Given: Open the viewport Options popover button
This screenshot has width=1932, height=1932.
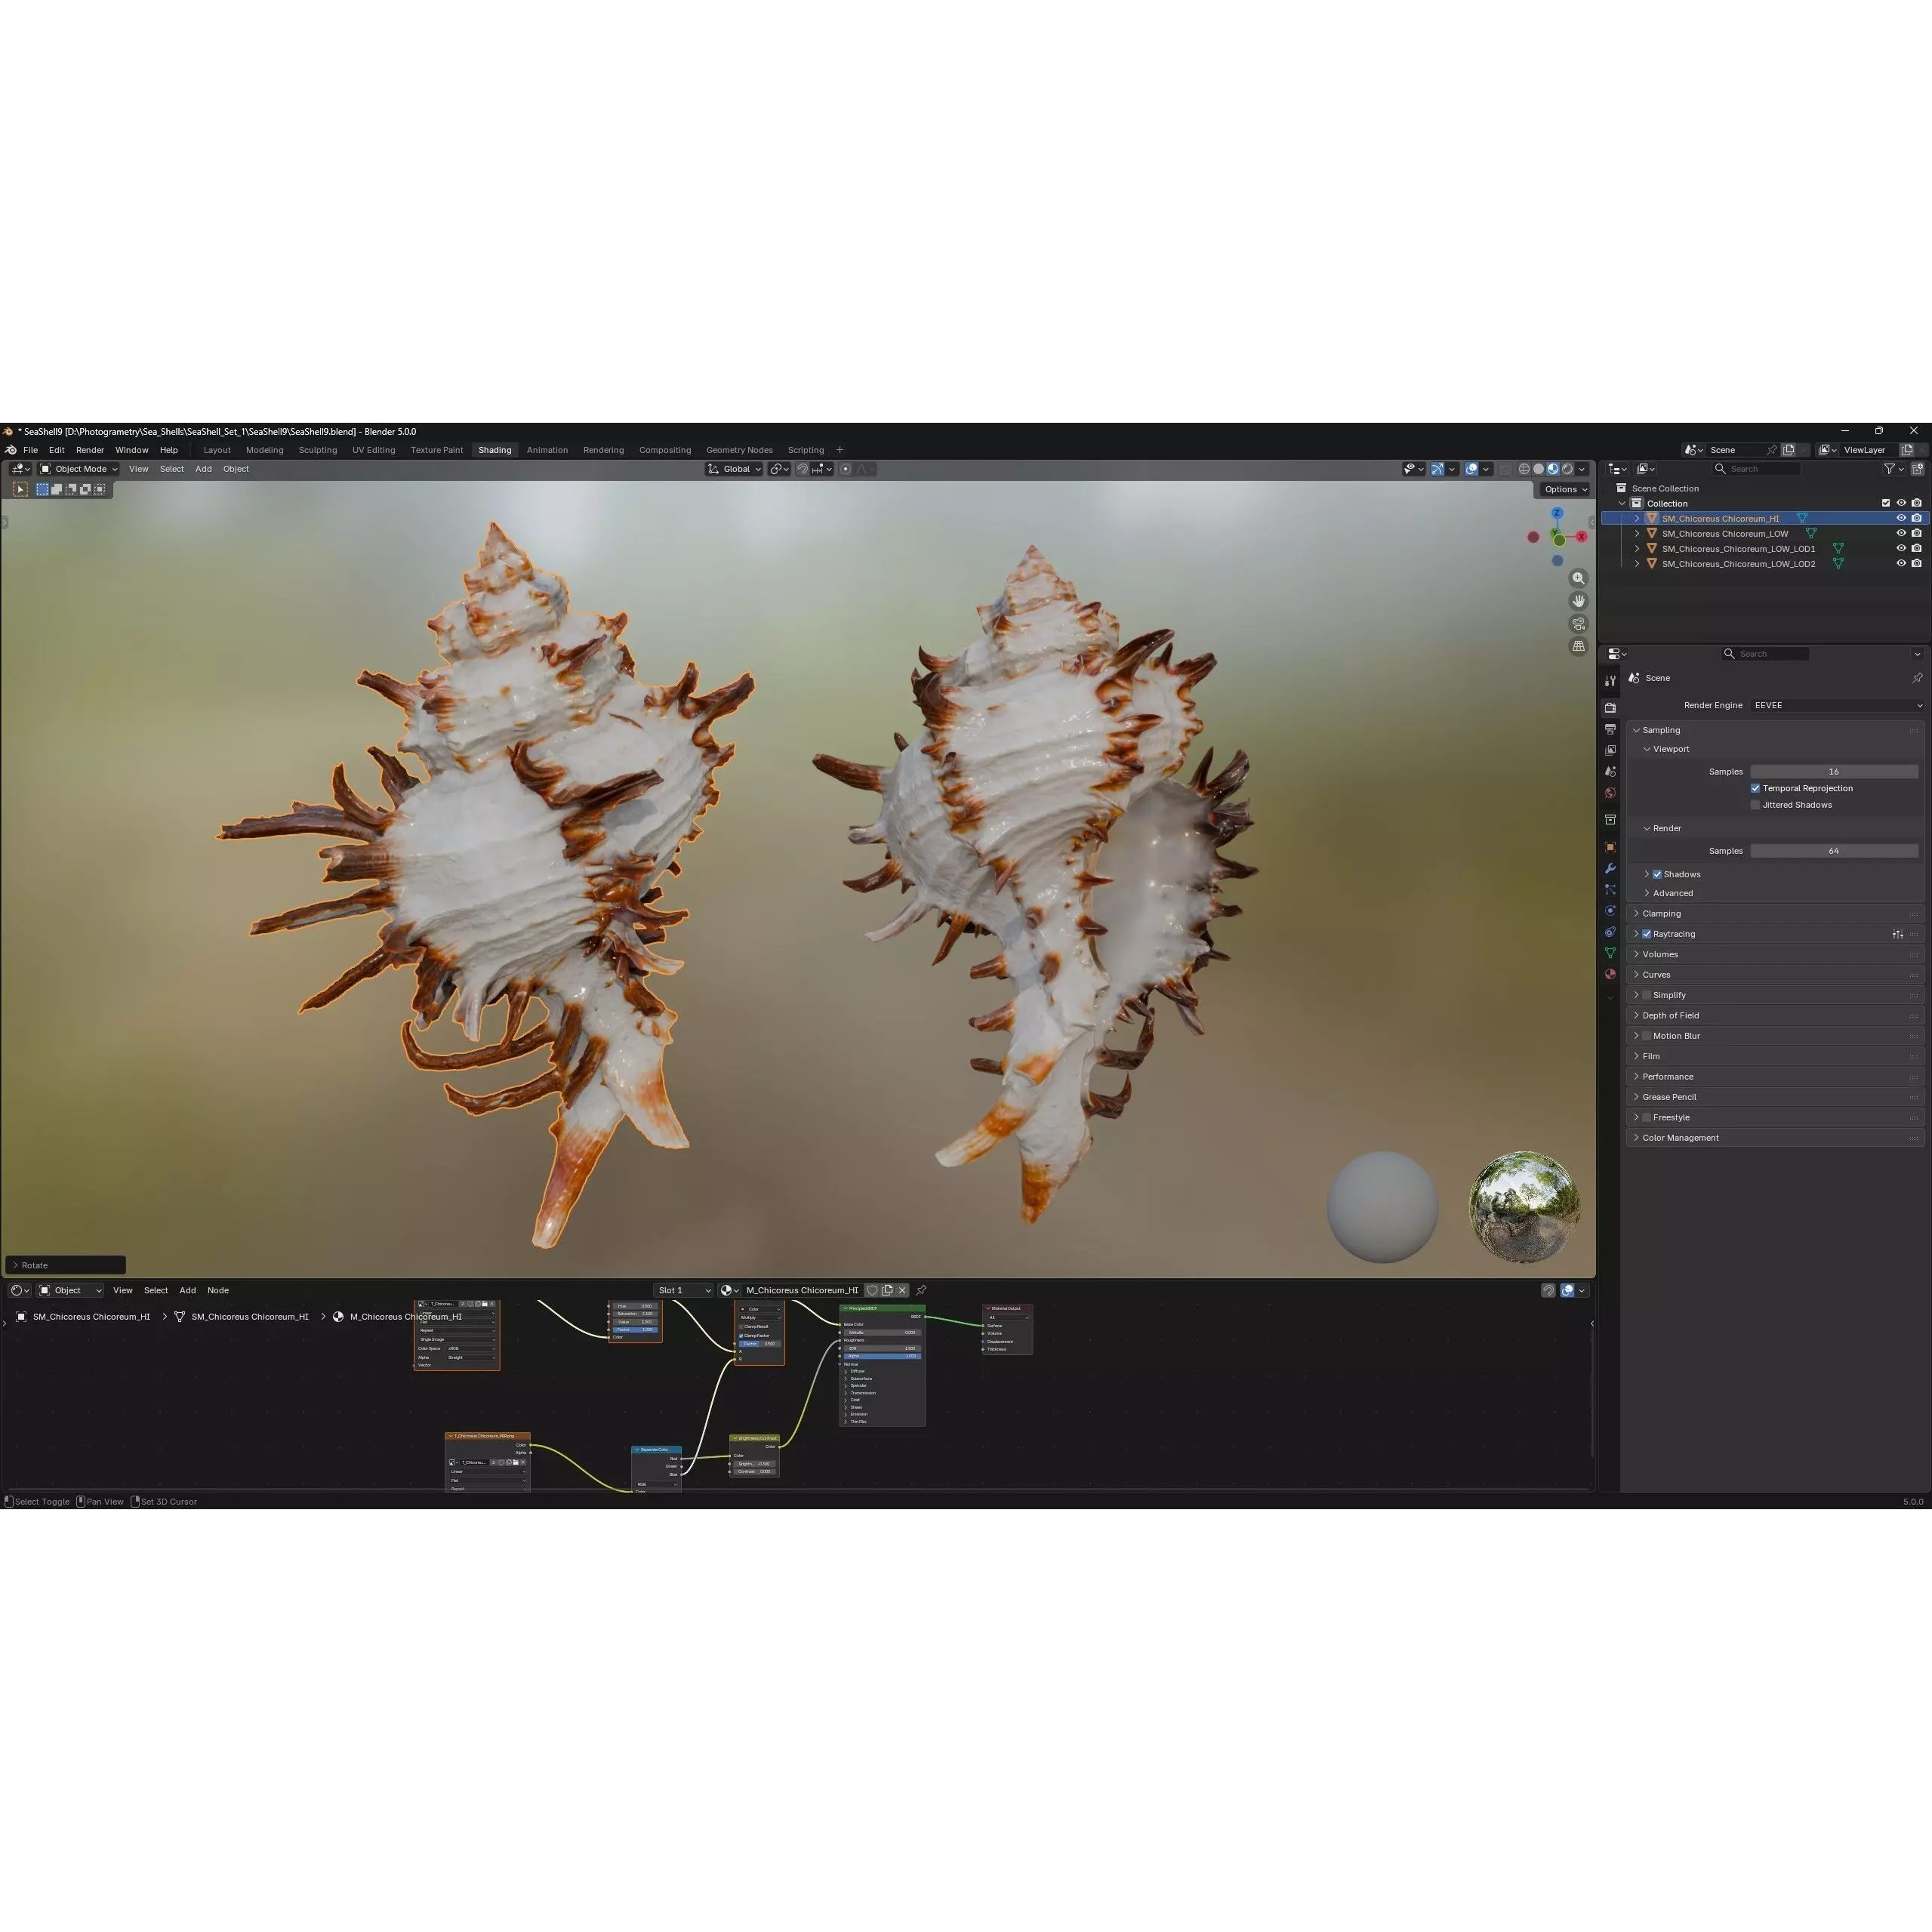Looking at the screenshot, I should click(x=1564, y=489).
